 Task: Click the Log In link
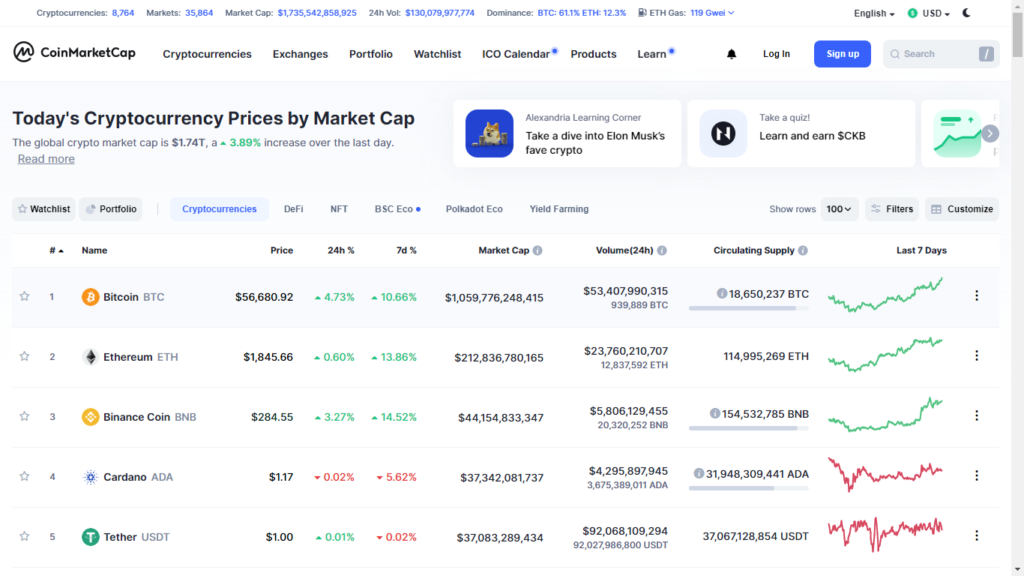click(776, 54)
